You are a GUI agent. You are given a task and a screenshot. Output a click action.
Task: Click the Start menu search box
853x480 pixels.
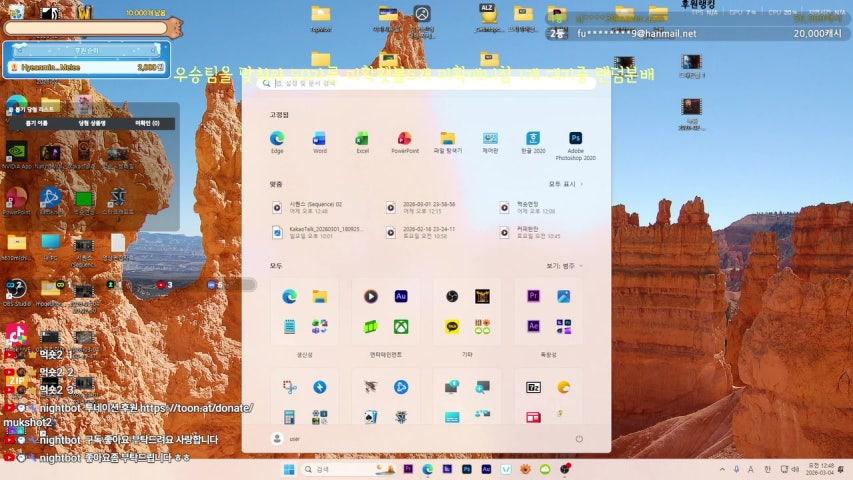pyautogui.click(x=426, y=83)
